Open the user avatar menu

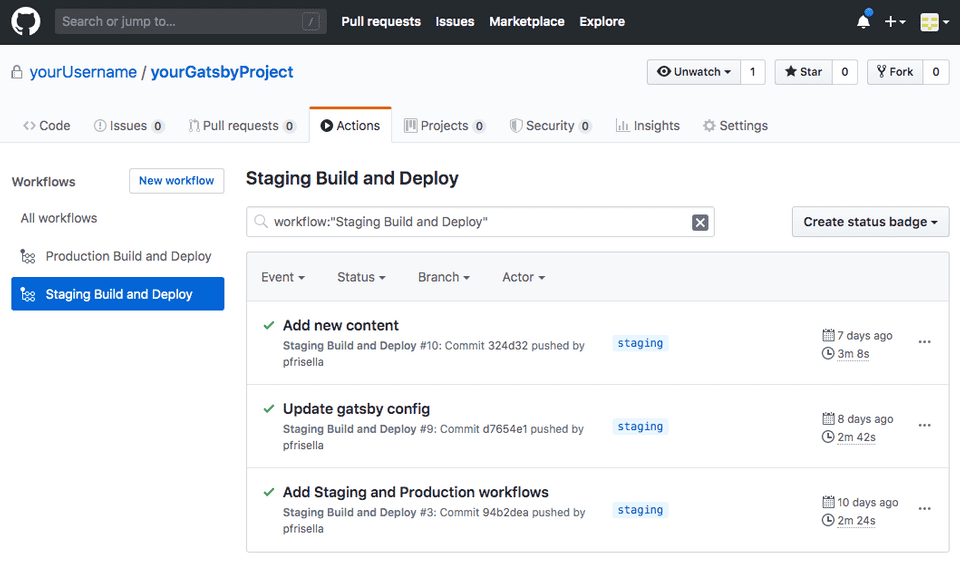(x=934, y=22)
